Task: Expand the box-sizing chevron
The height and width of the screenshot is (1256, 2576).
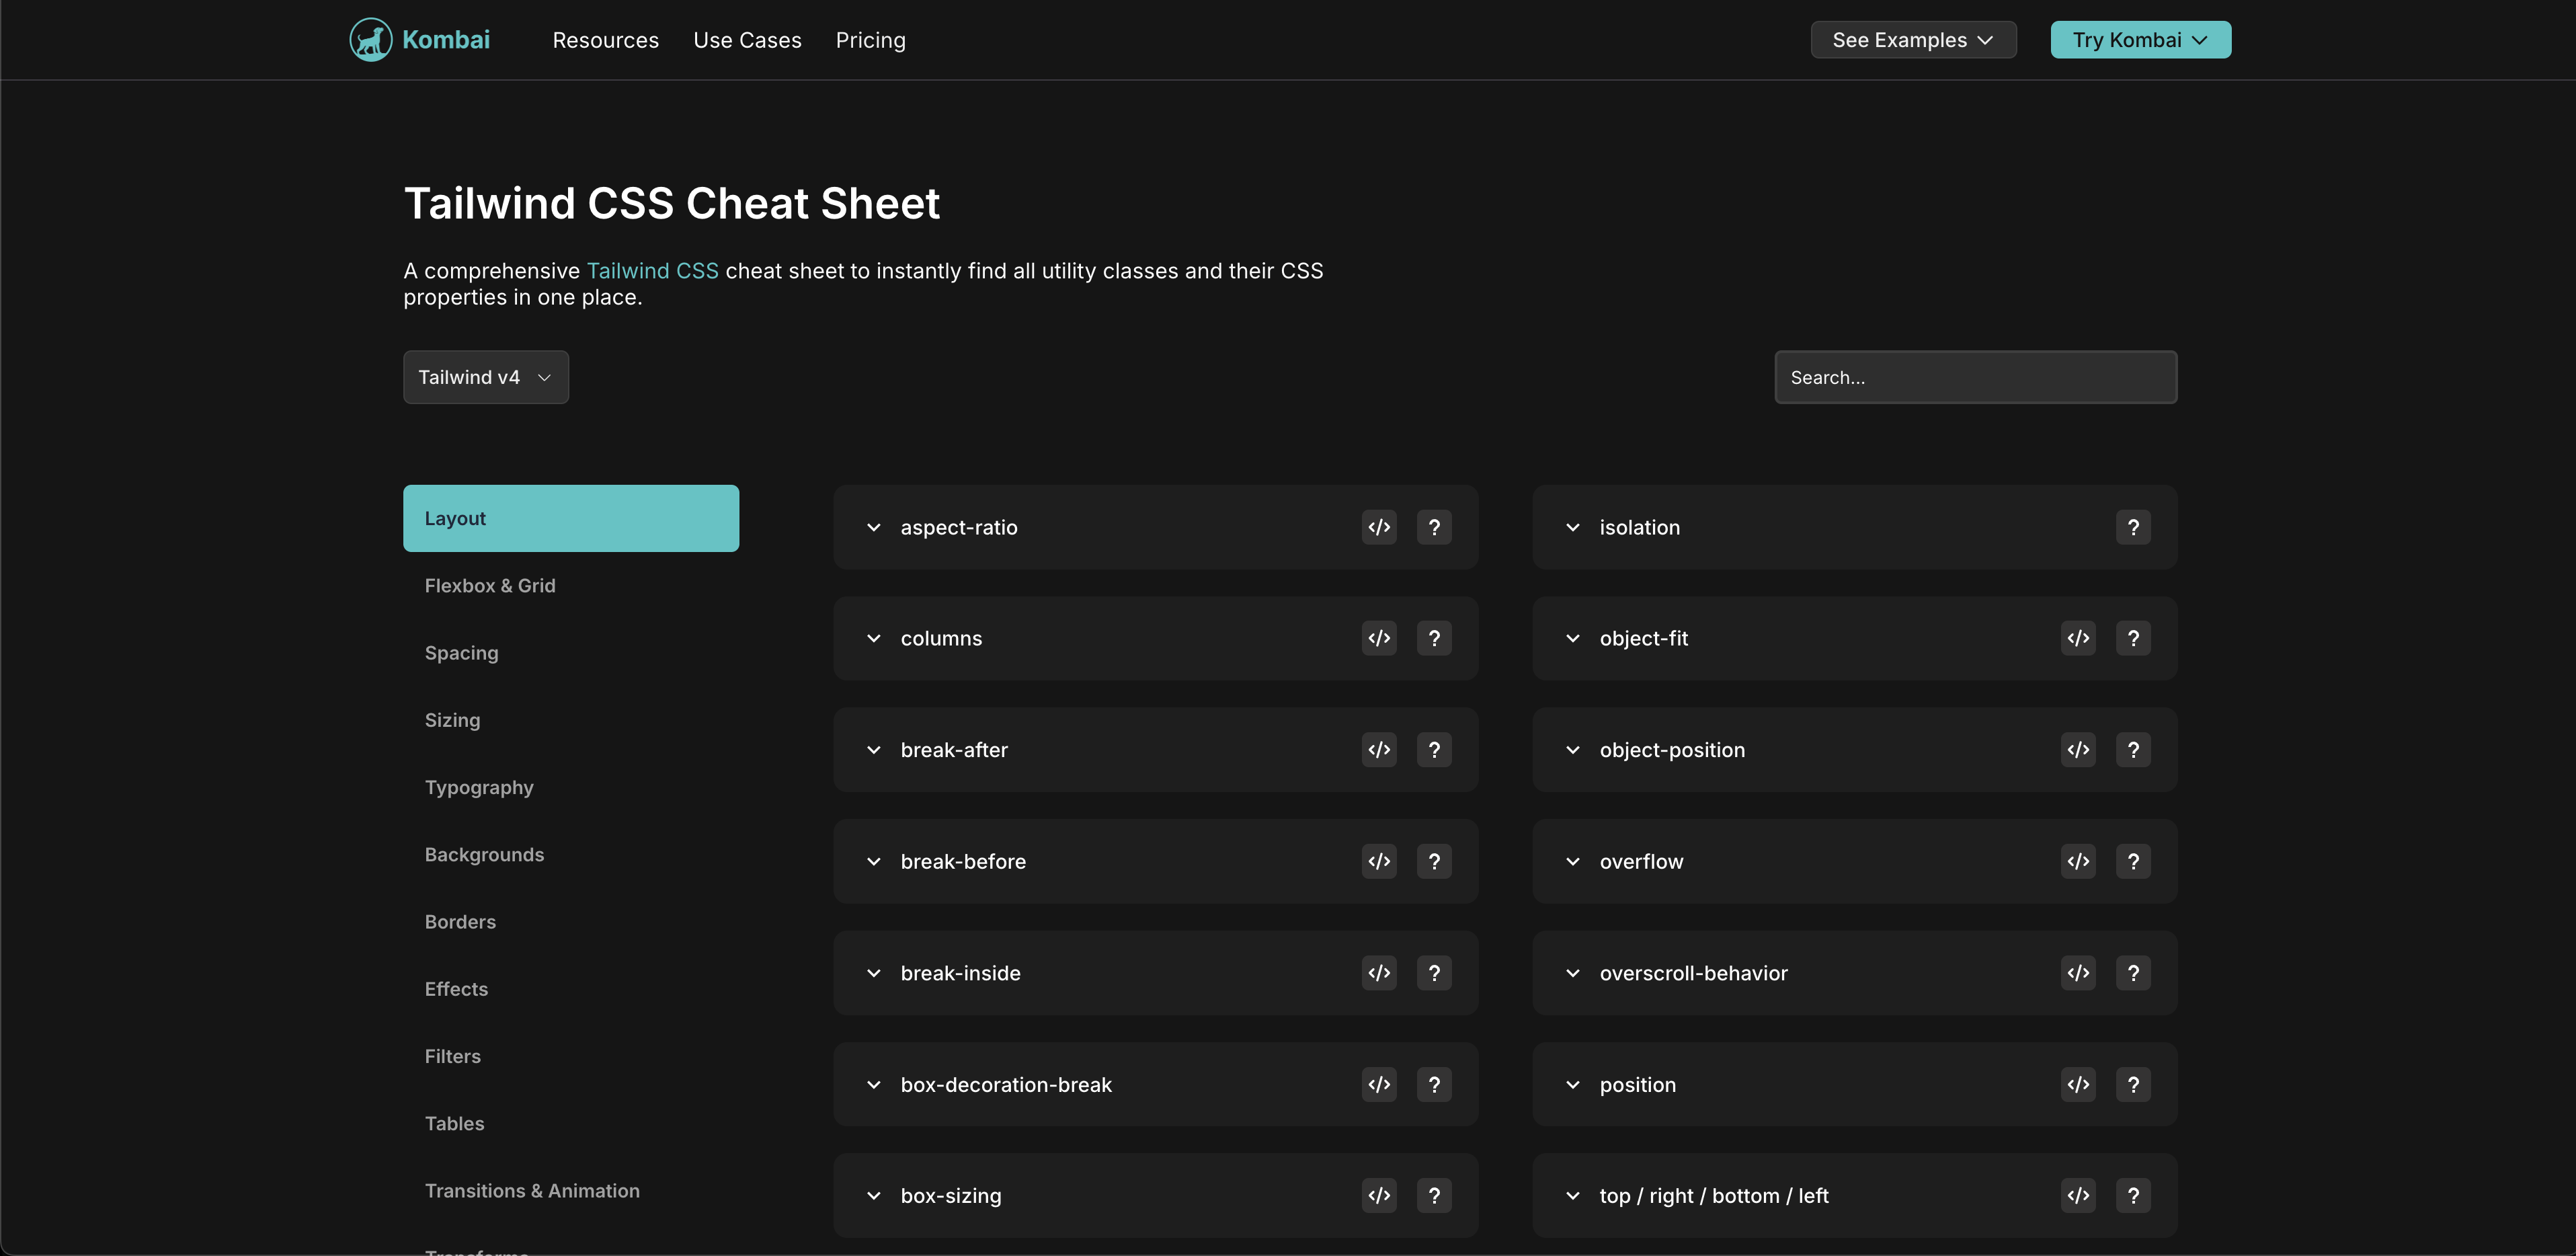Action: point(873,1195)
